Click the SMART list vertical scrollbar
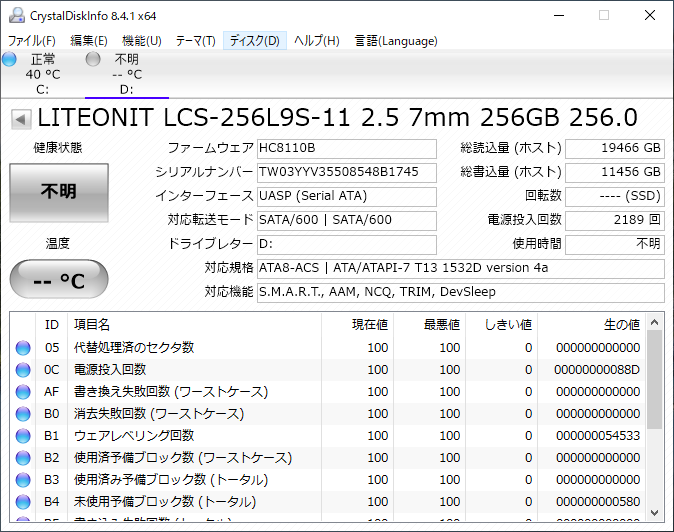Image resolution: width=674 pixels, height=532 pixels. coord(655,380)
